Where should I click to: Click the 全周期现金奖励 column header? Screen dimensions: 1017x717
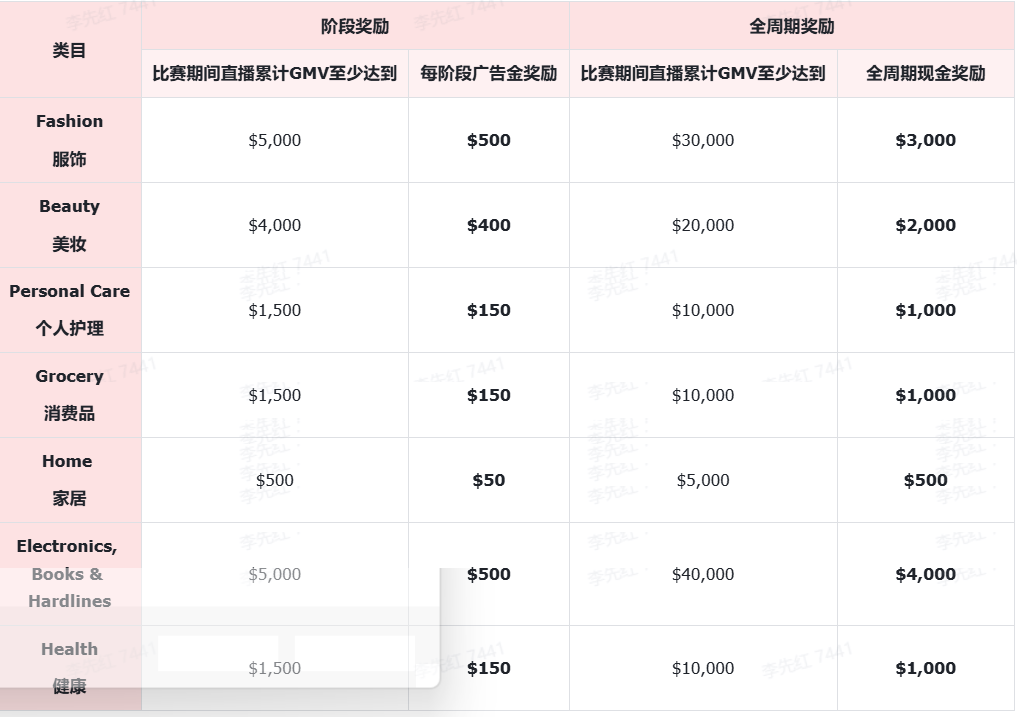point(925,73)
